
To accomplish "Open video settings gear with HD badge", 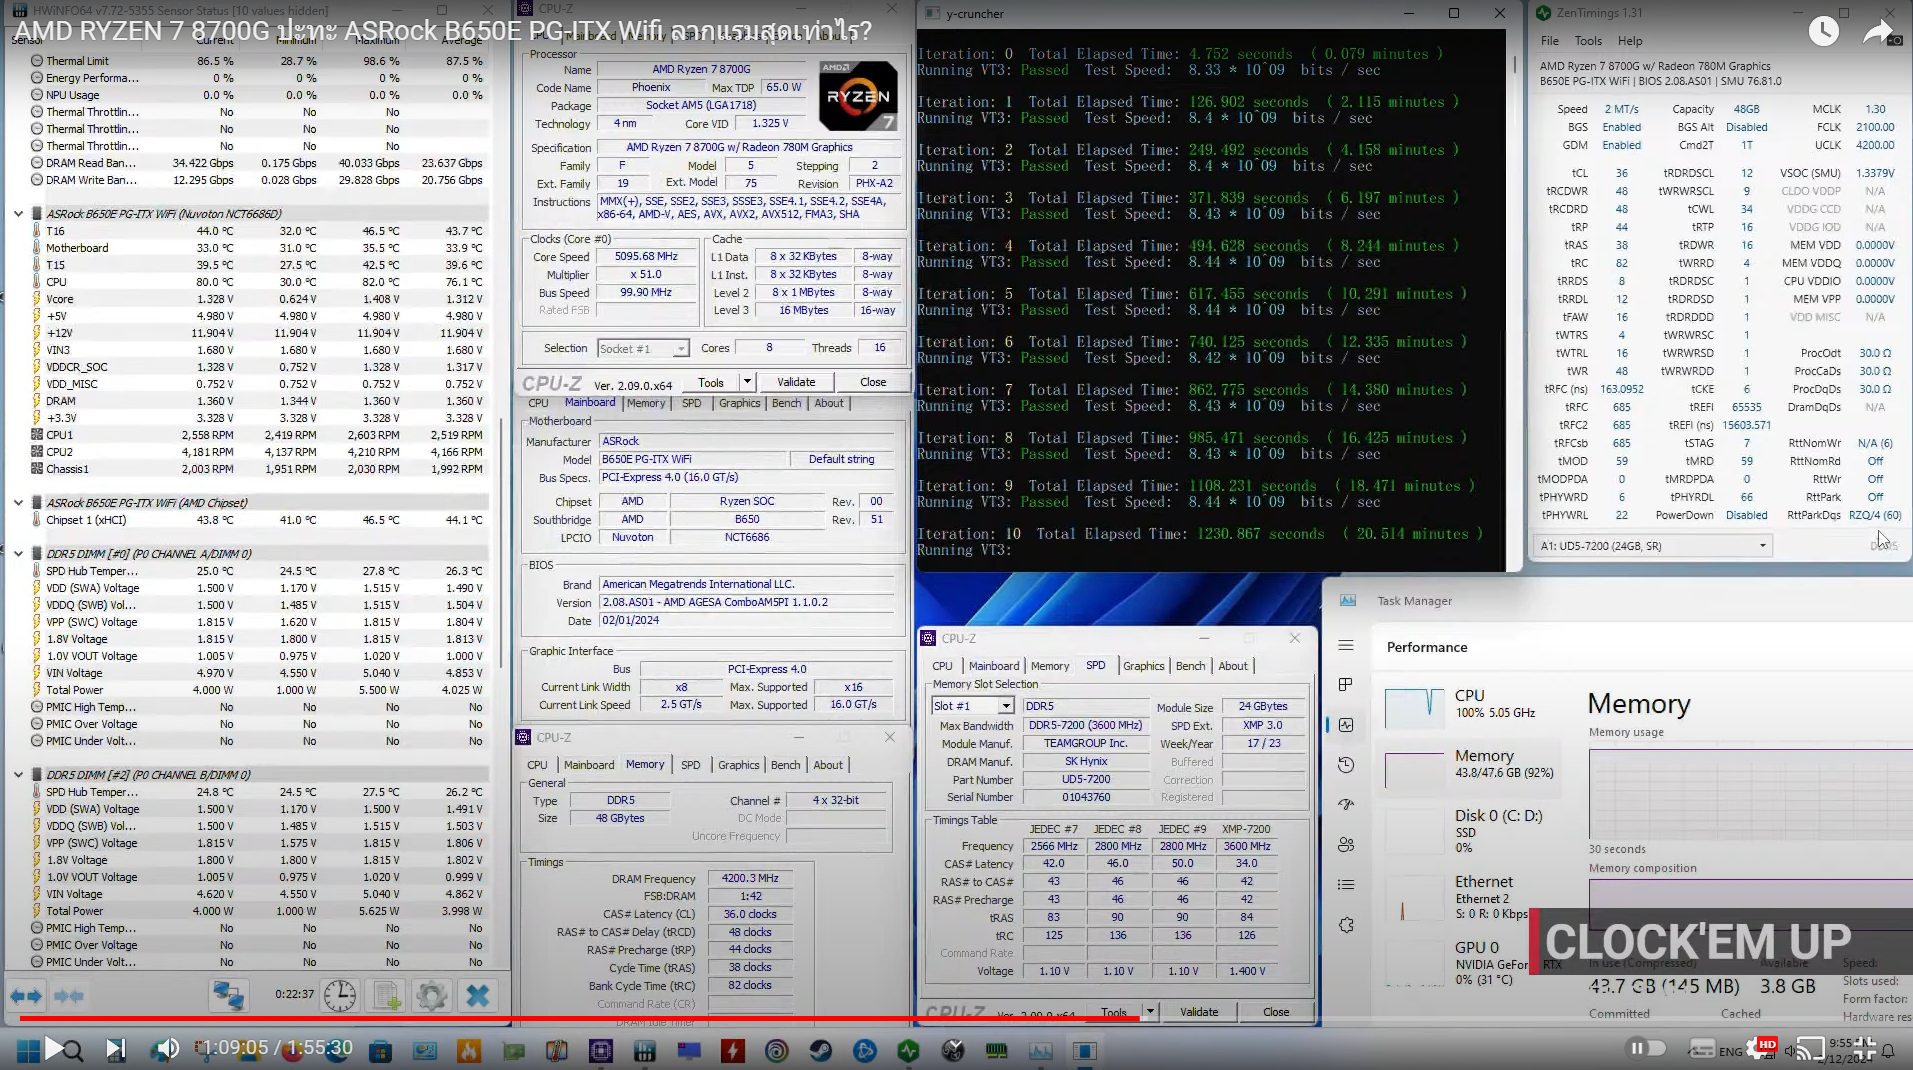I will pyautogui.click(x=1761, y=1049).
